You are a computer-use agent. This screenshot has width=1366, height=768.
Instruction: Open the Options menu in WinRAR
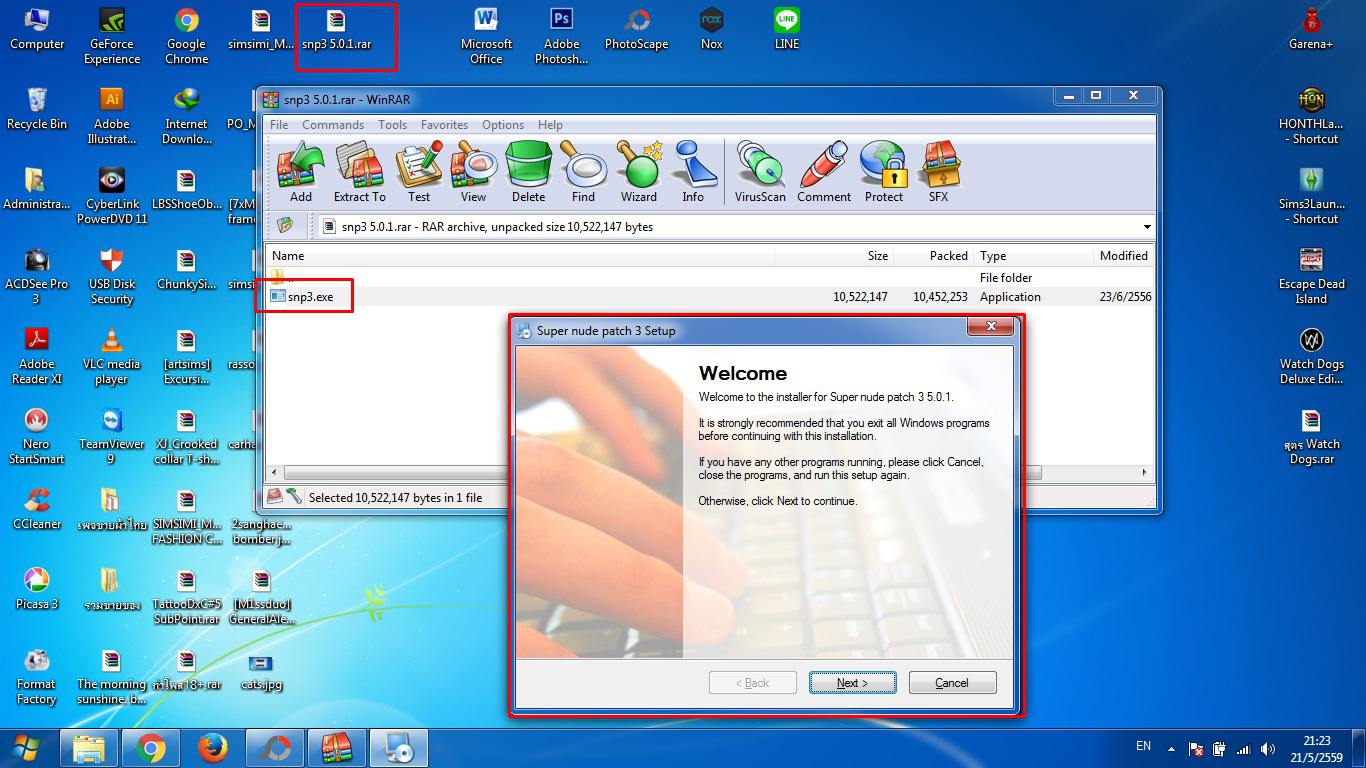503,125
